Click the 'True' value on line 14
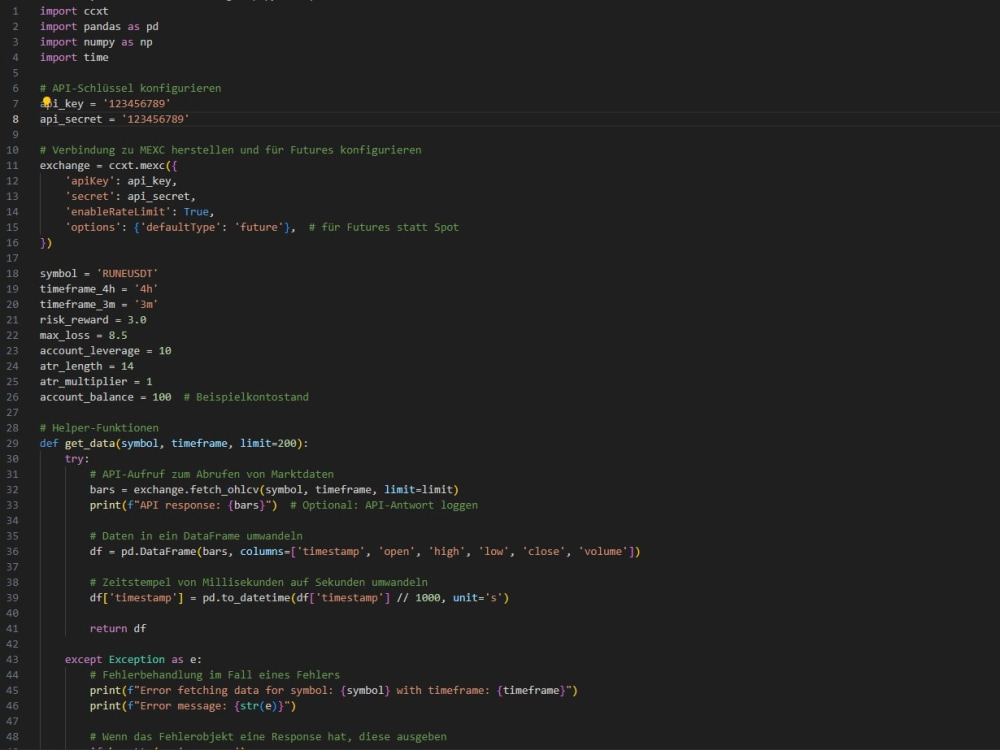Screen dimensions: 1000x750 [196, 212]
